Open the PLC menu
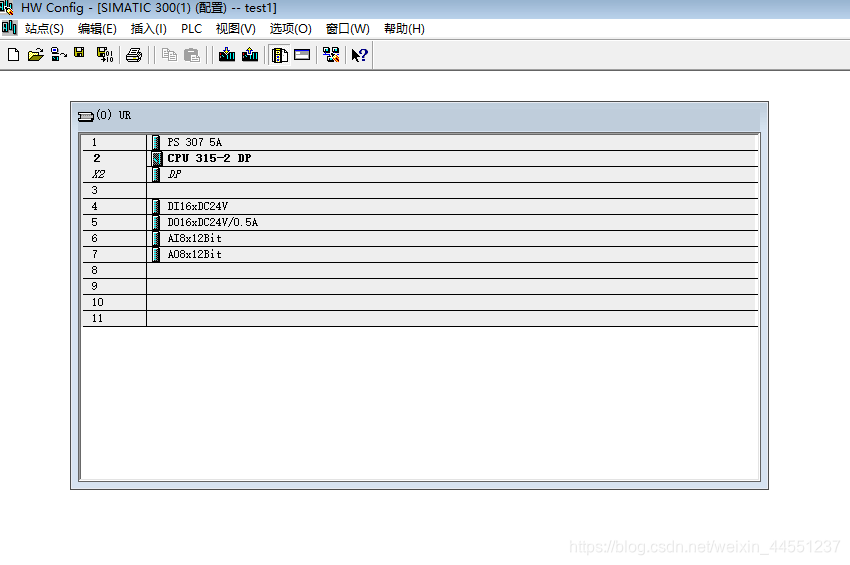The image size is (850, 565). pyautogui.click(x=191, y=29)
